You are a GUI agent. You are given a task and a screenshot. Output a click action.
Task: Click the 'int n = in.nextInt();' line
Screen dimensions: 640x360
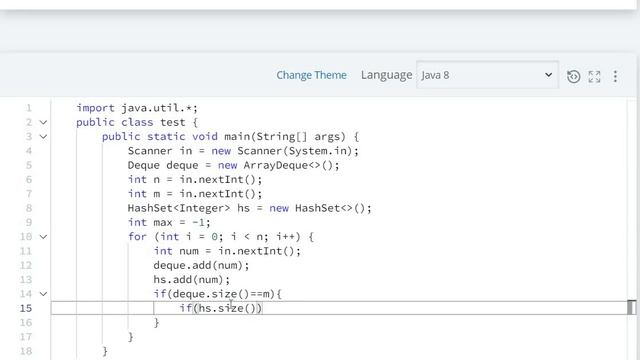point(195,180)
